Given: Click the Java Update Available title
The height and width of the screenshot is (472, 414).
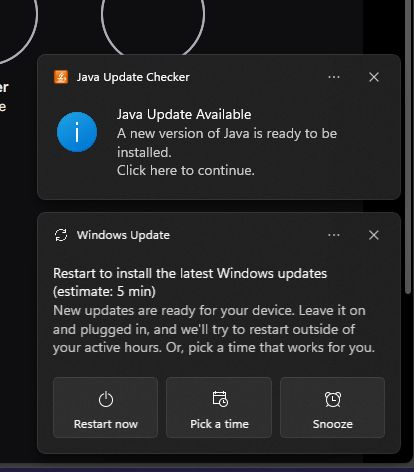Looking at the screenshot, I should click(184, 114).
